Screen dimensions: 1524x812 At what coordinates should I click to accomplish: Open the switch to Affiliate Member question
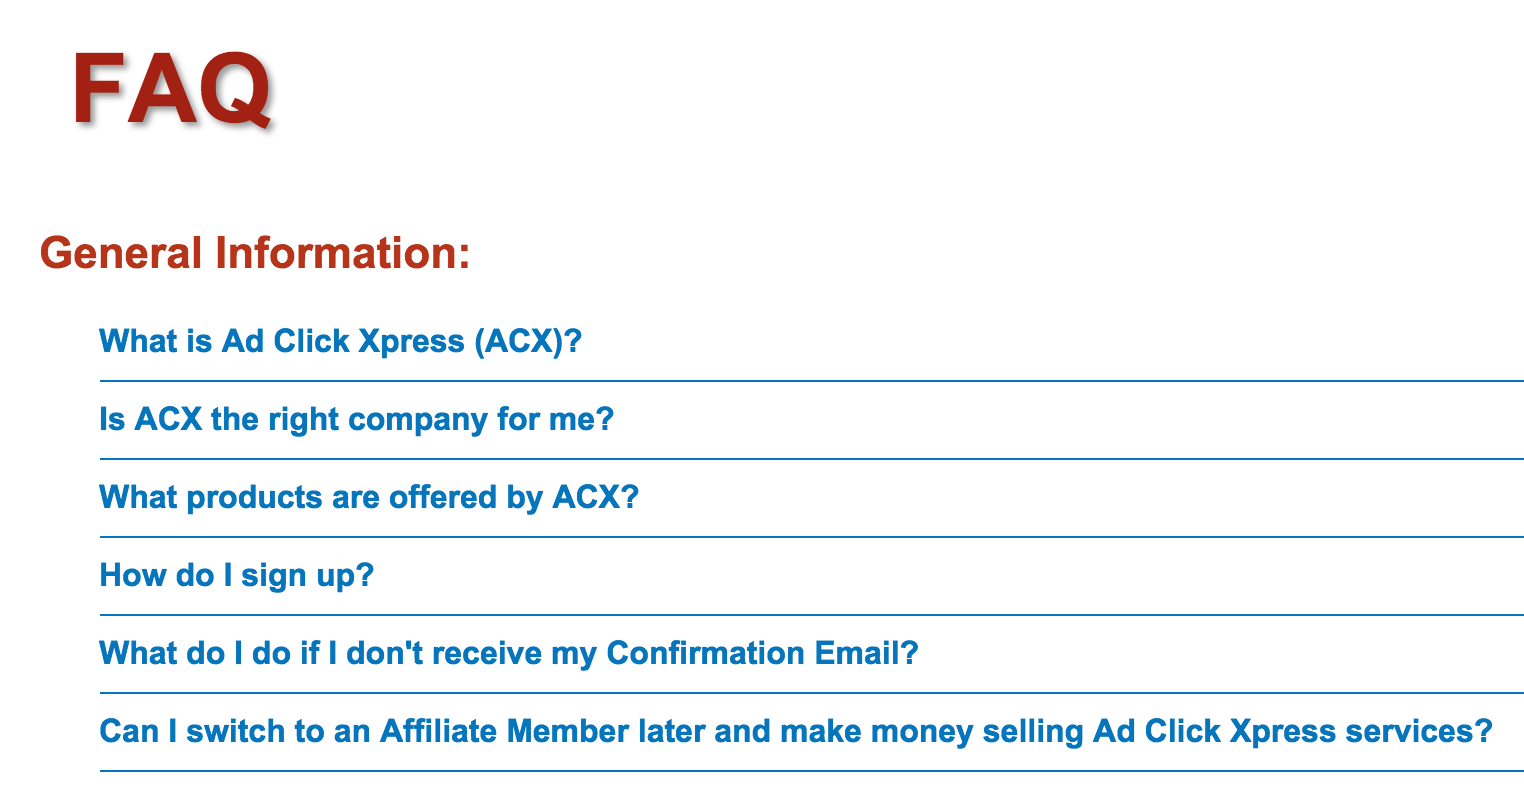(x=796, y=732)
